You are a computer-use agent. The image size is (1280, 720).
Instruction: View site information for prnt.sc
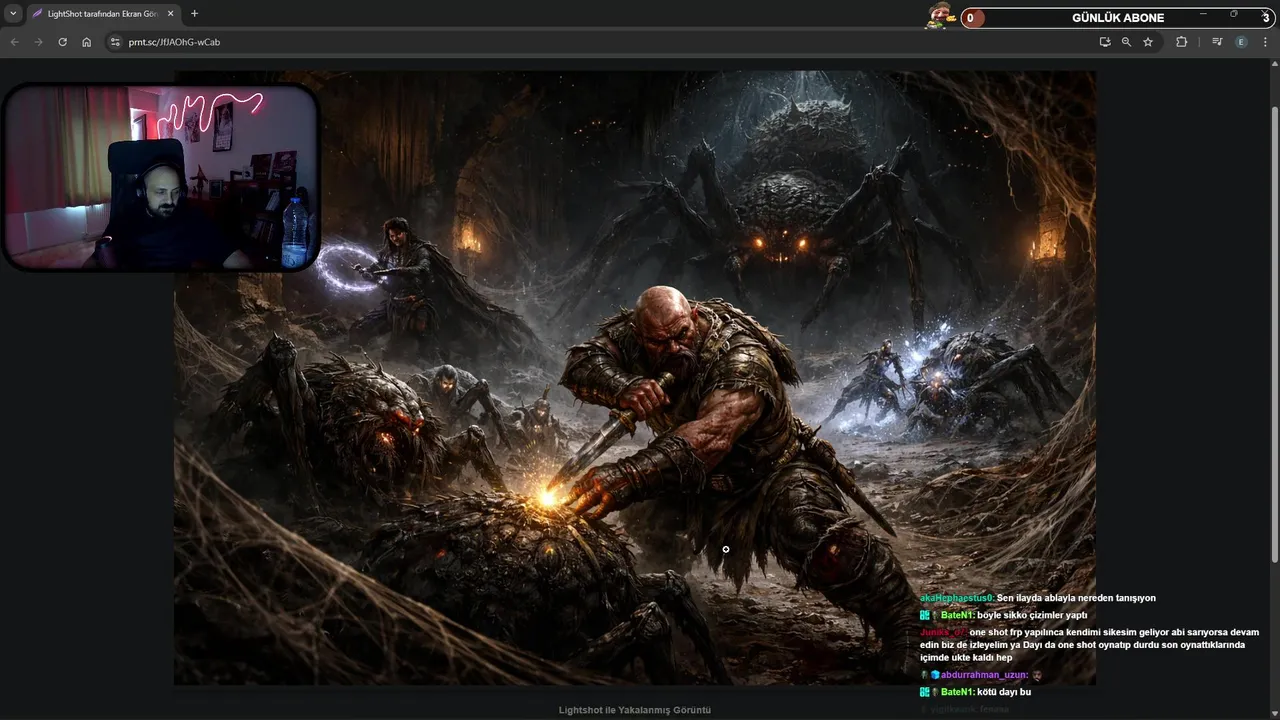115,42
